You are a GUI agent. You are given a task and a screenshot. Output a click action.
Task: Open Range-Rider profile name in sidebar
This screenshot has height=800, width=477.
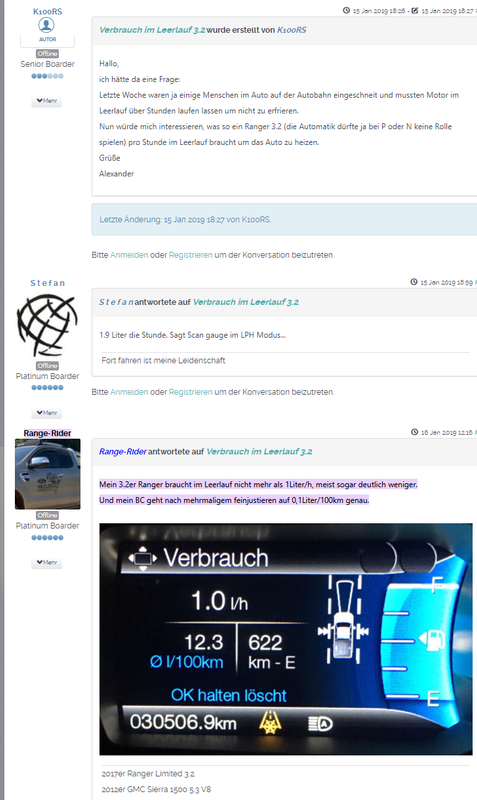[47, 433]
